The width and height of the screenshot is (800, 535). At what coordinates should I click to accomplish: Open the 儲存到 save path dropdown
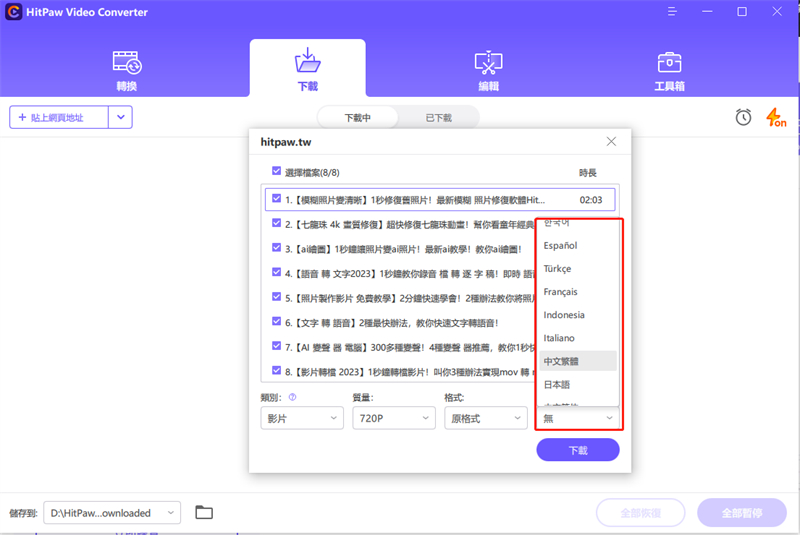click(112, 513)
